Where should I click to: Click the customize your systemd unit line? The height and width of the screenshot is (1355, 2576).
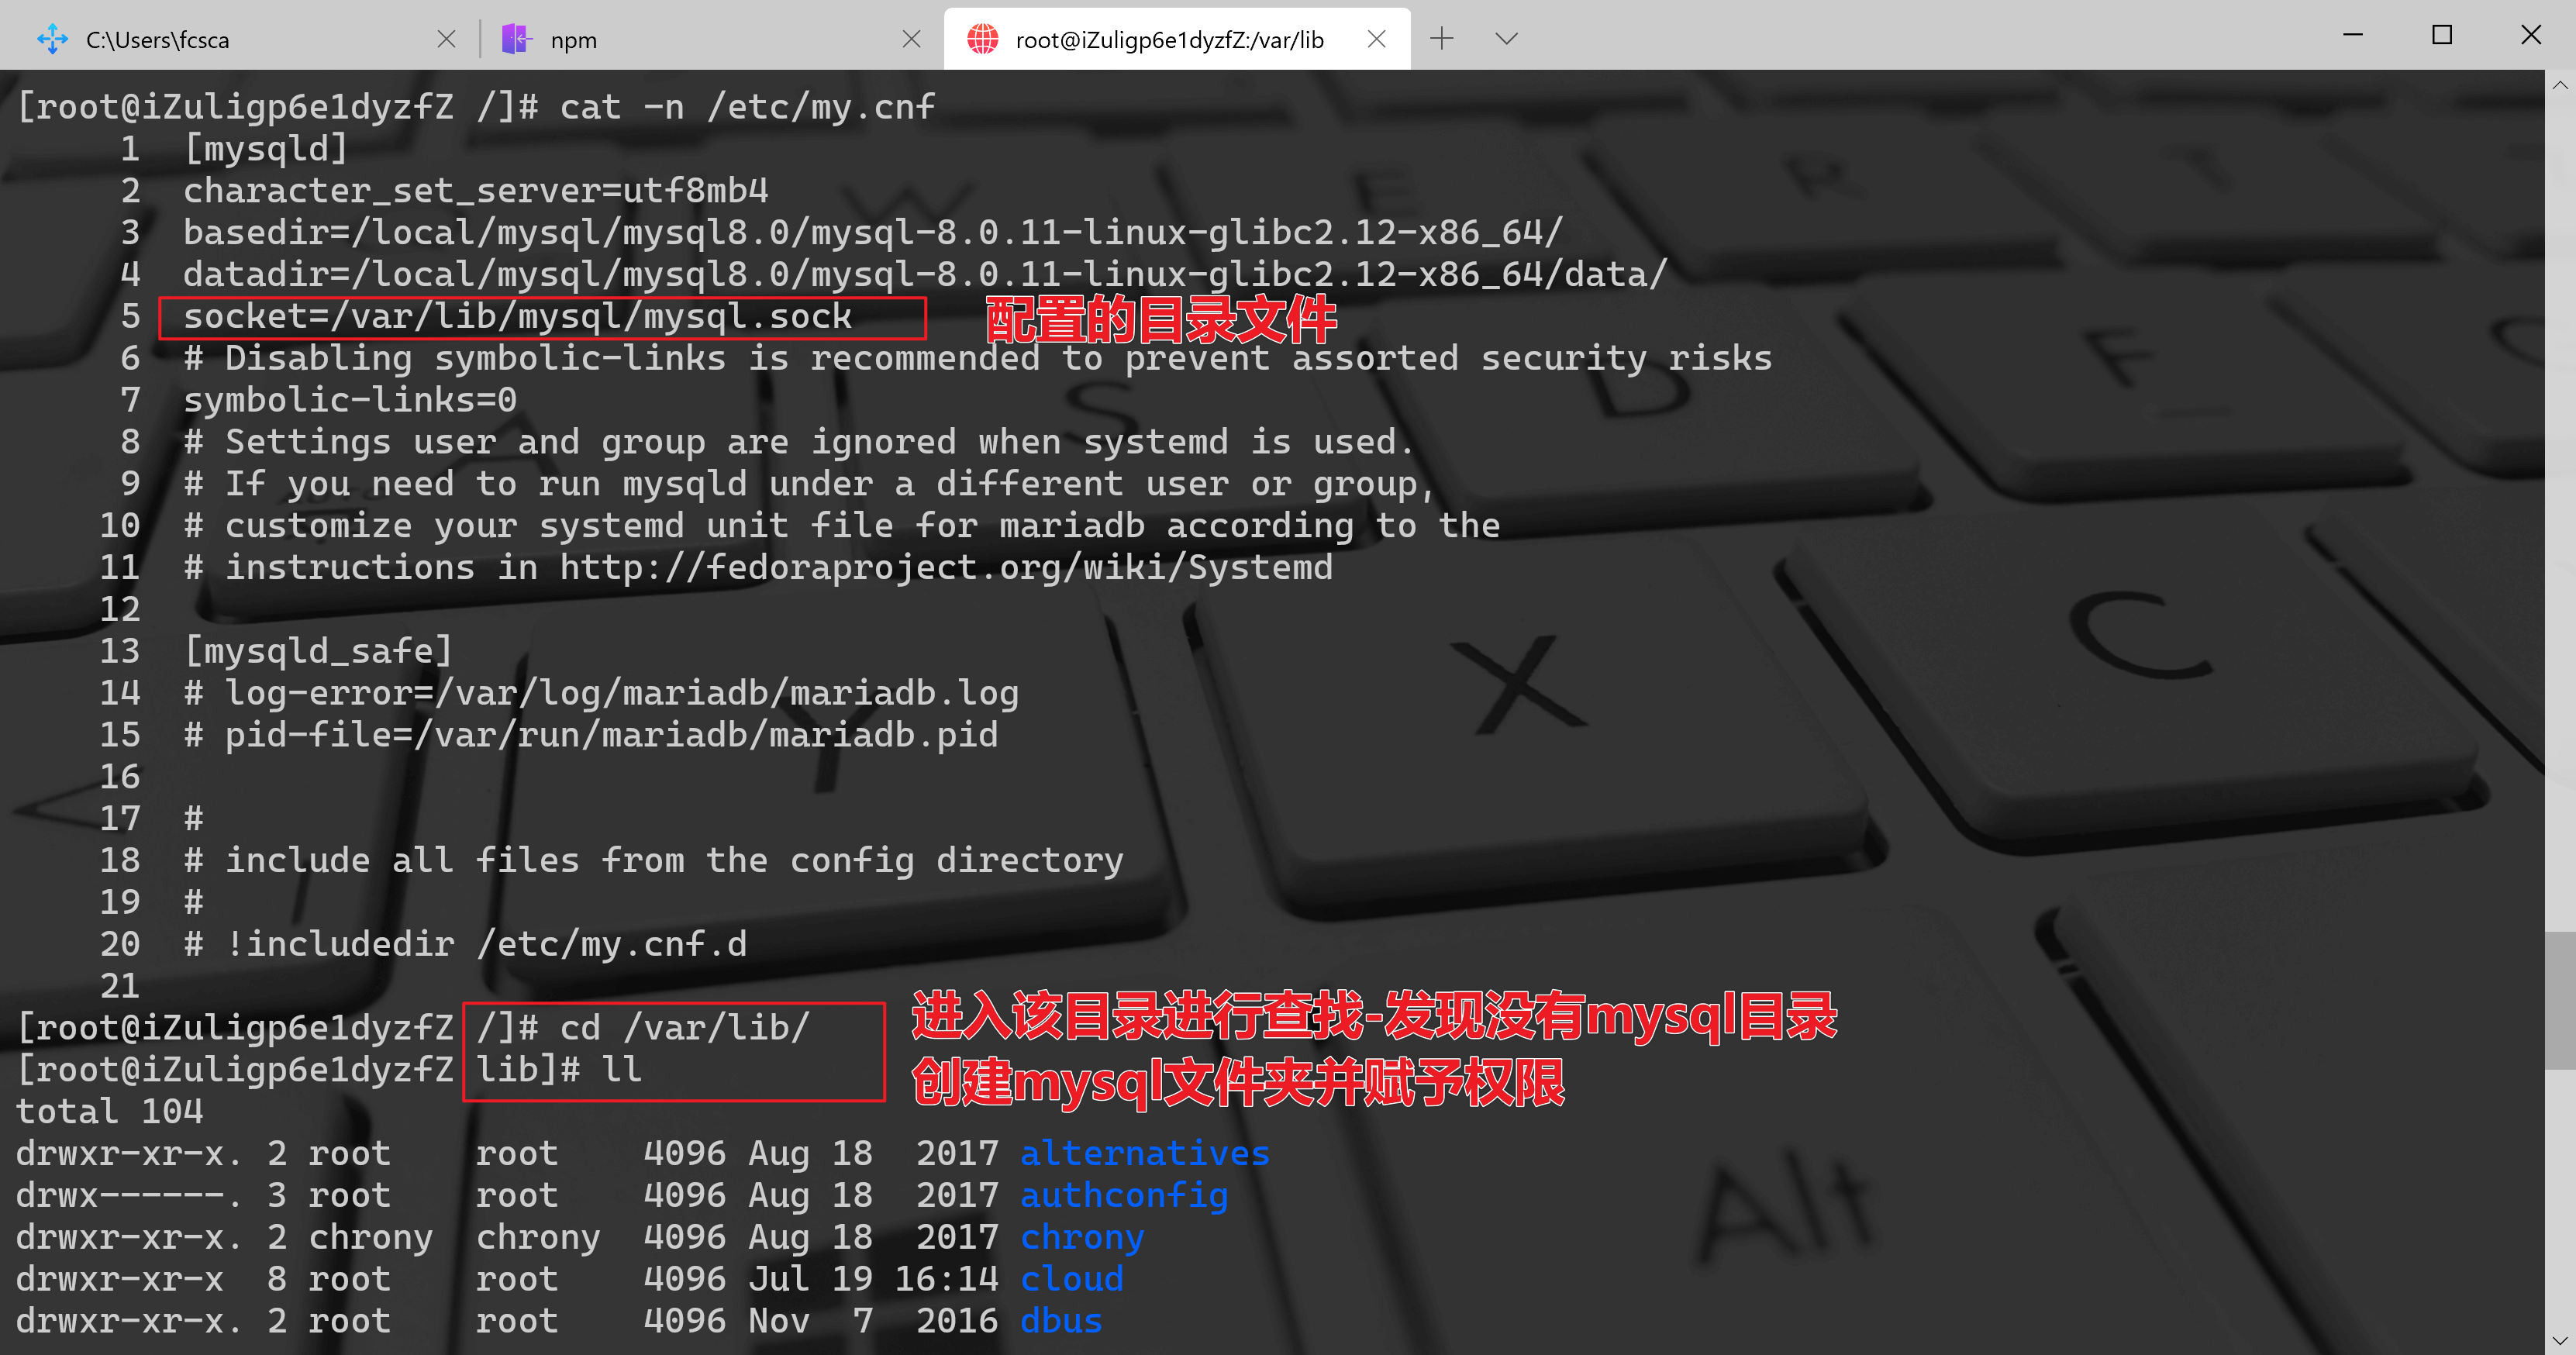coord(841,527)
